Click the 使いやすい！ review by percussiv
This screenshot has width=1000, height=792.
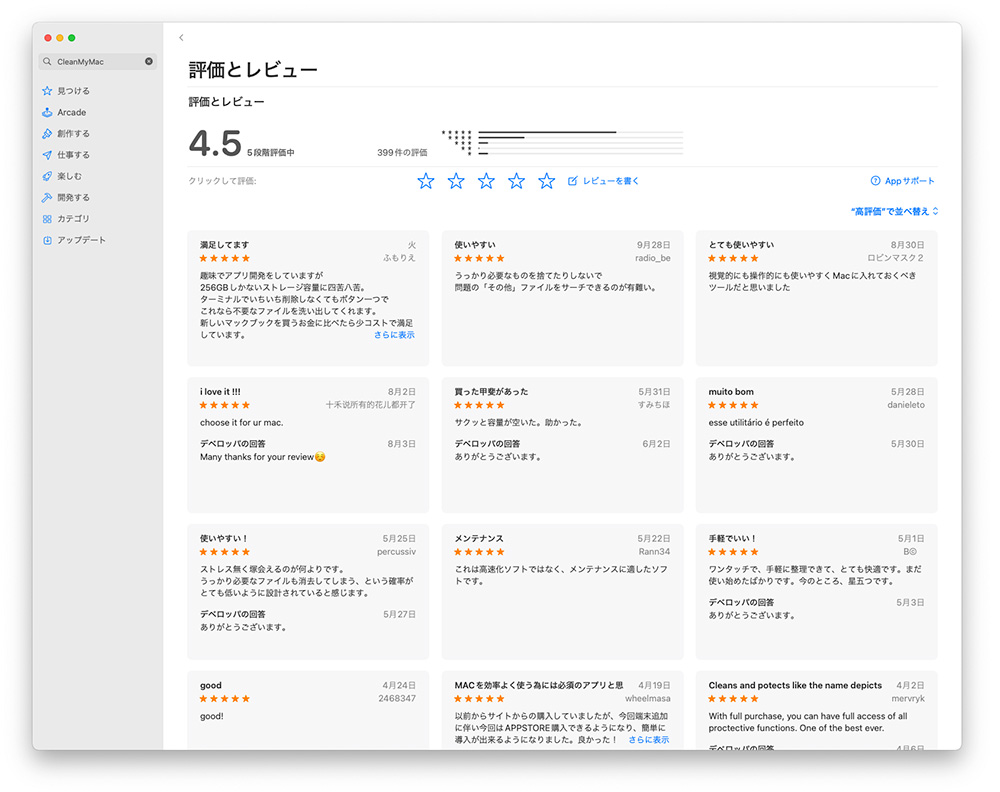coord(308,591)
